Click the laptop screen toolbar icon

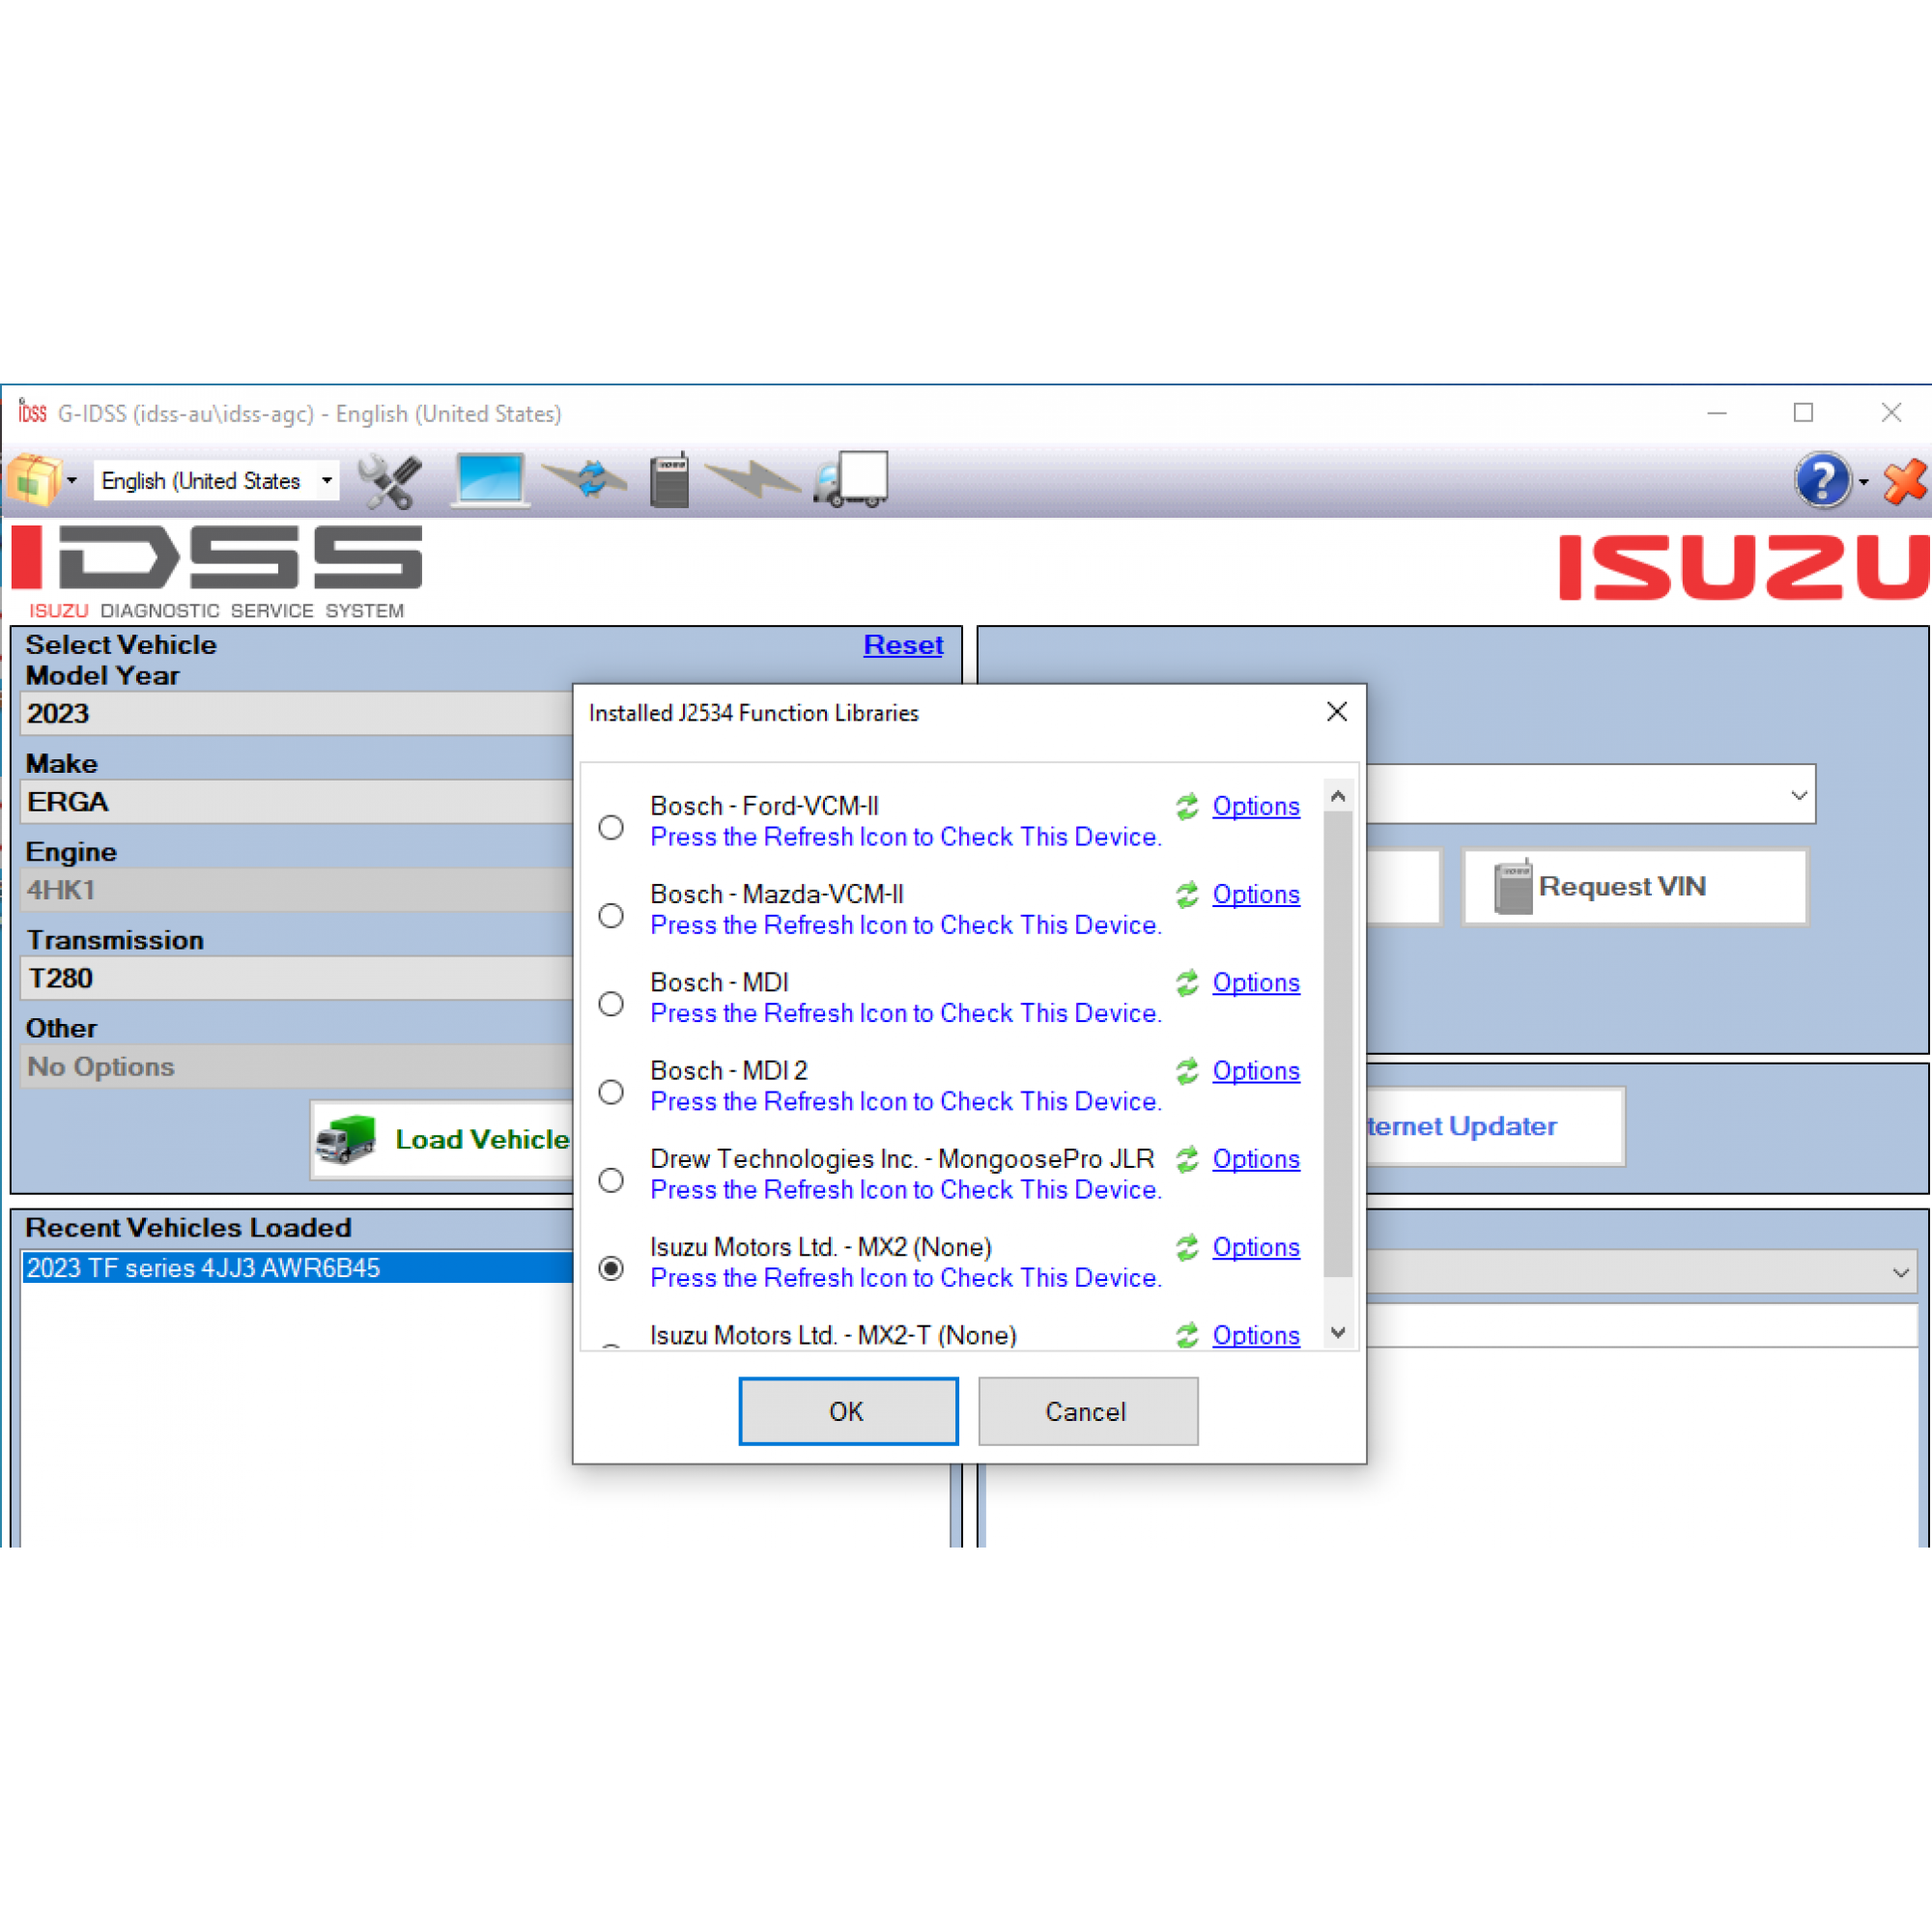click(x=489, y=480)
